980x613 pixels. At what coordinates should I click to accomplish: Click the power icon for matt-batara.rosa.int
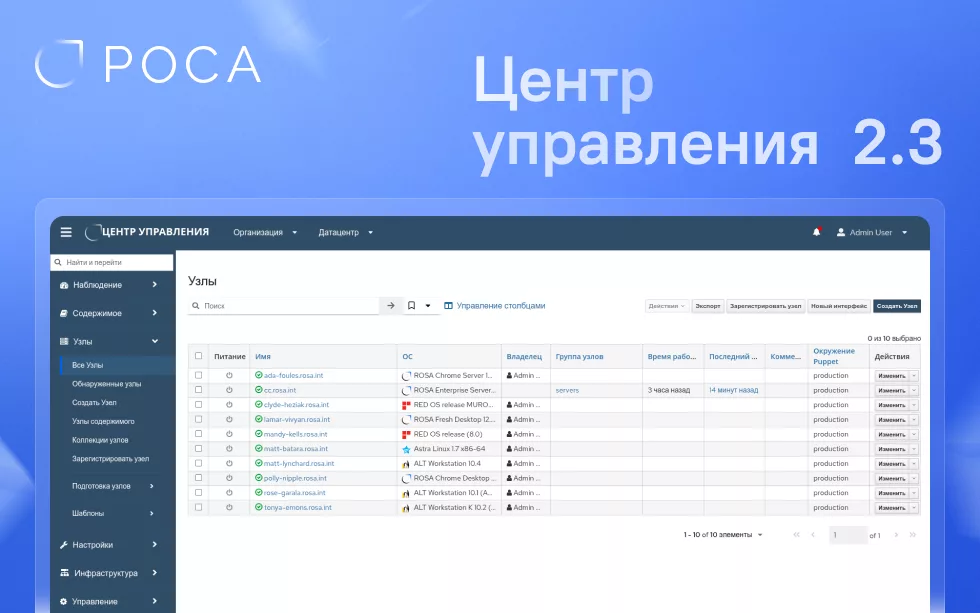[229, 449]
